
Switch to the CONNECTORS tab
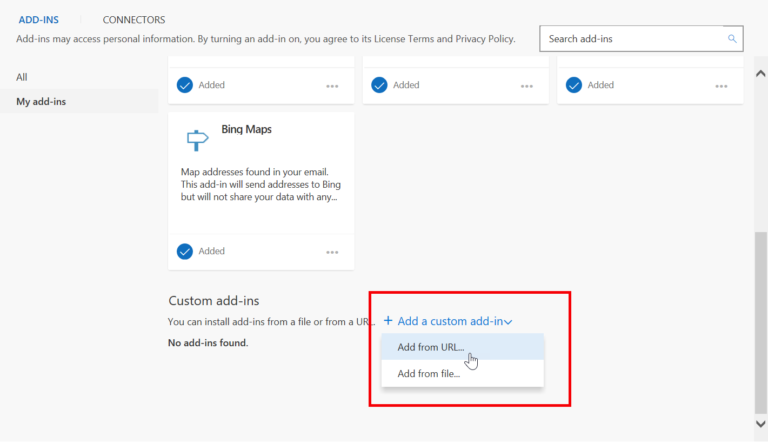click(134, 20)
